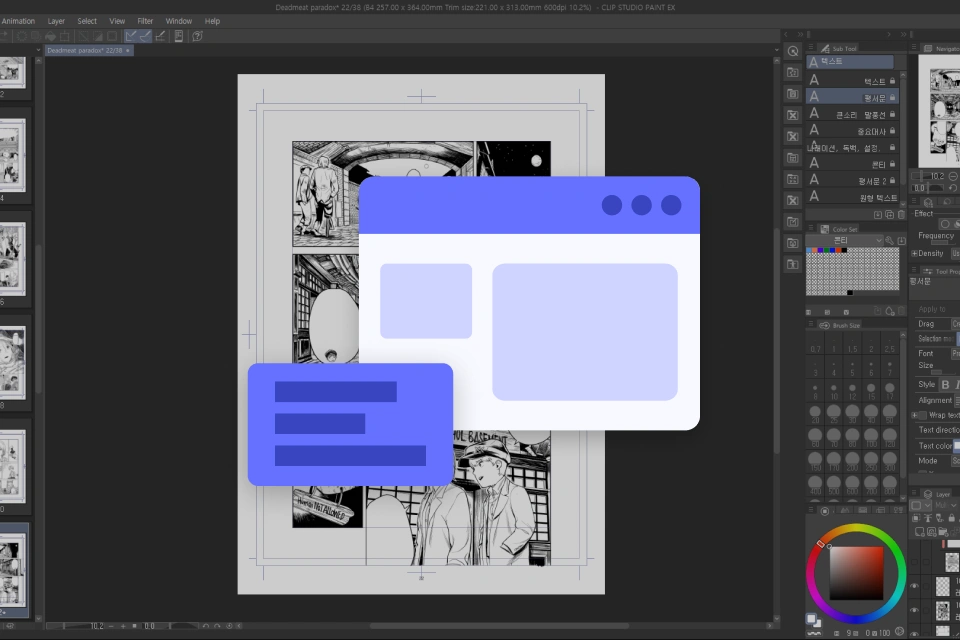Open the 폰티 color set dropdown
Screen dimensions: 960x640
coord(845,241)
